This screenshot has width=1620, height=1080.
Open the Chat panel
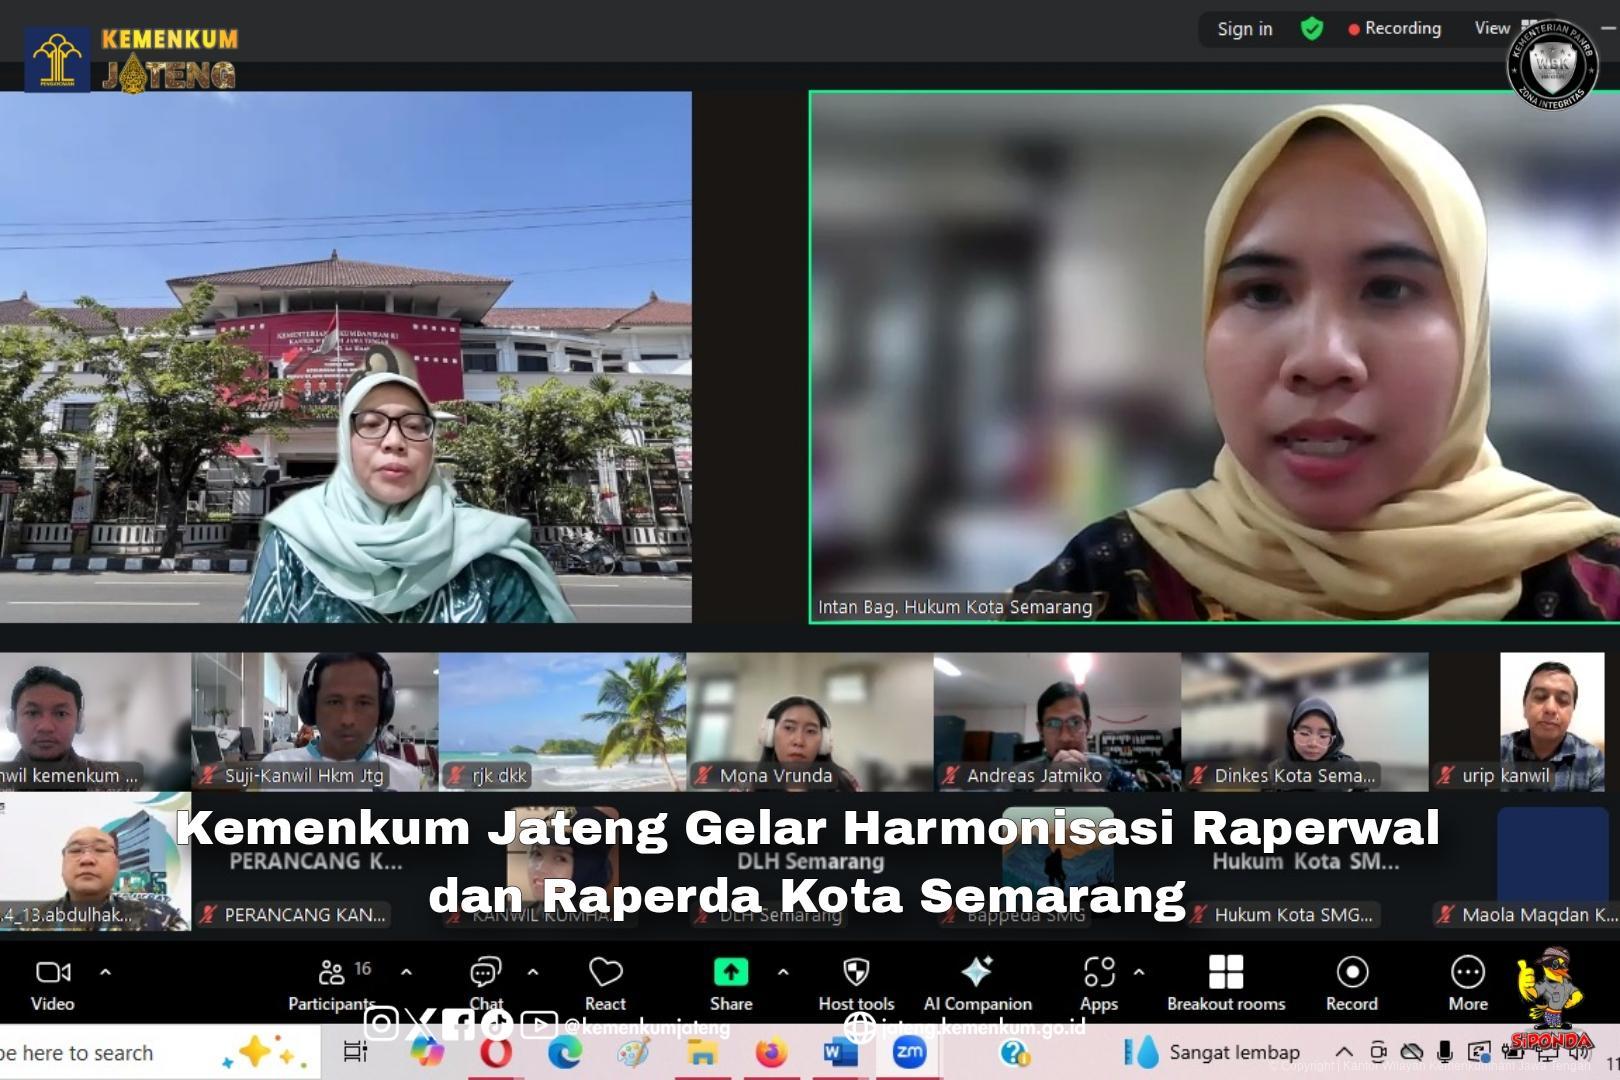point(486,984)
